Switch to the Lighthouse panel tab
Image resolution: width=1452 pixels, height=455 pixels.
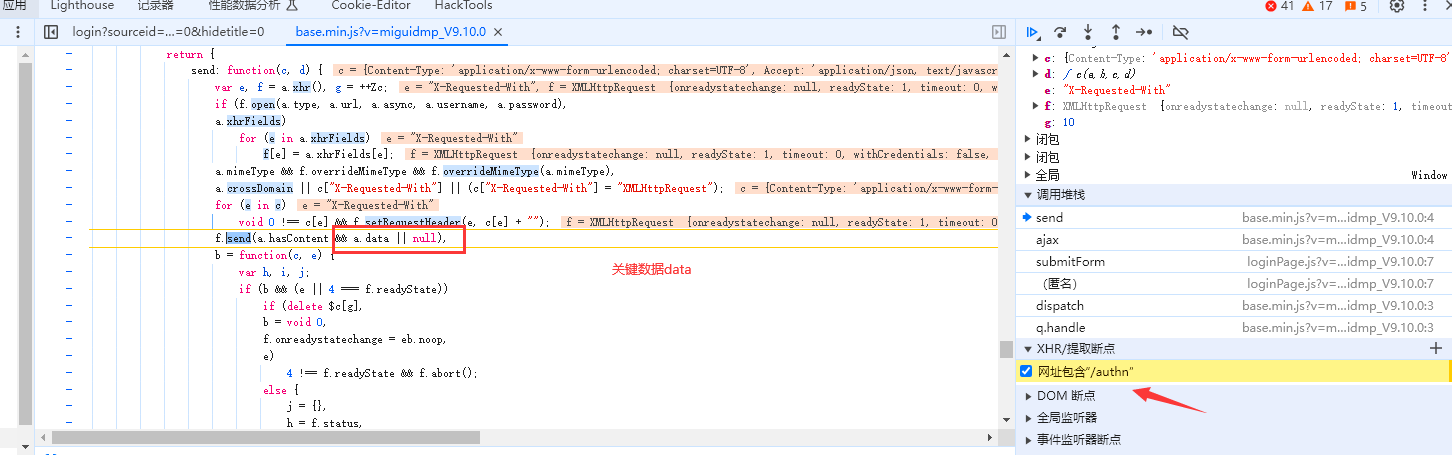82,6
